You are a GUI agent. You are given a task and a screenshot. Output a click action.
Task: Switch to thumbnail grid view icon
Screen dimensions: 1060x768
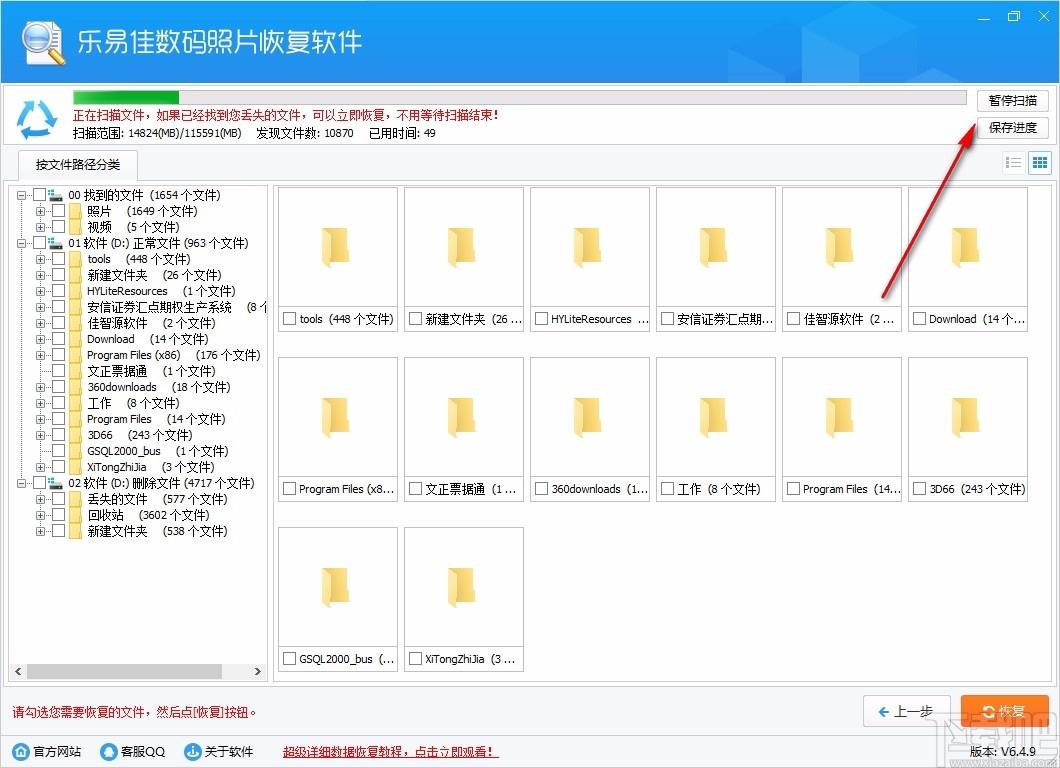tap(1039, 162)
